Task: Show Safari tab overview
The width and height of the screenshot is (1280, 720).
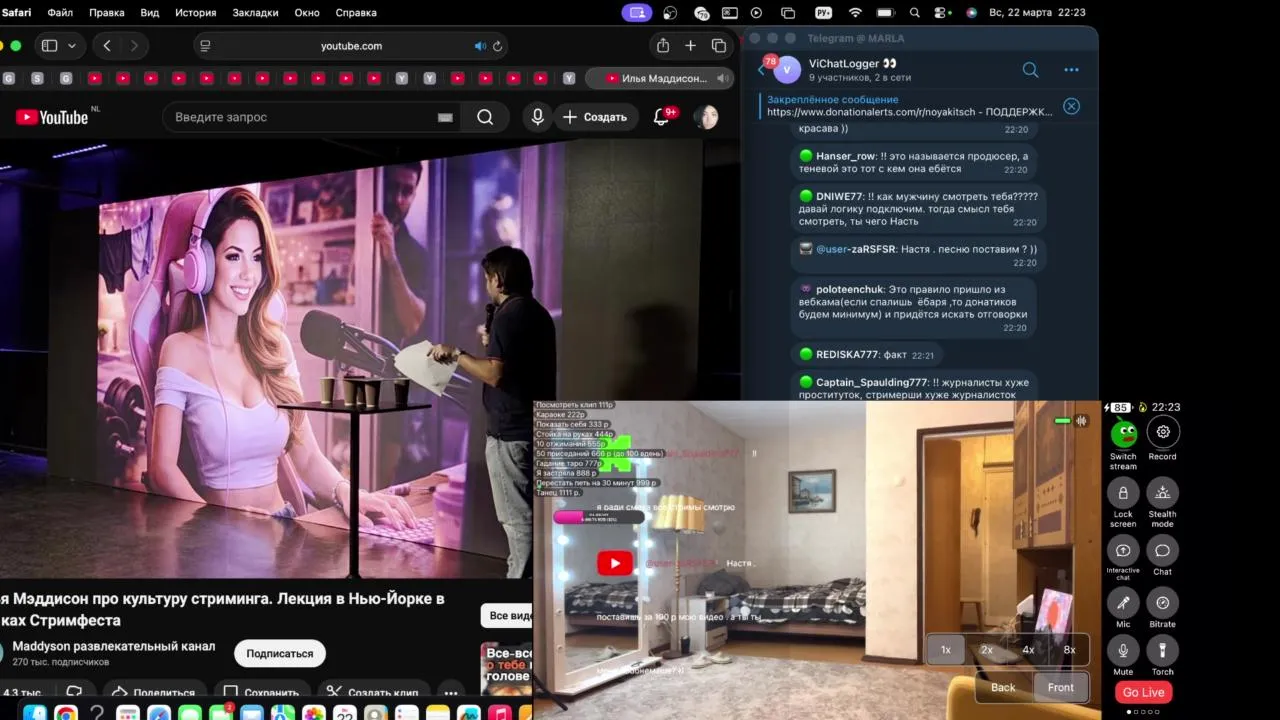Action: click(x=718, y=46)
